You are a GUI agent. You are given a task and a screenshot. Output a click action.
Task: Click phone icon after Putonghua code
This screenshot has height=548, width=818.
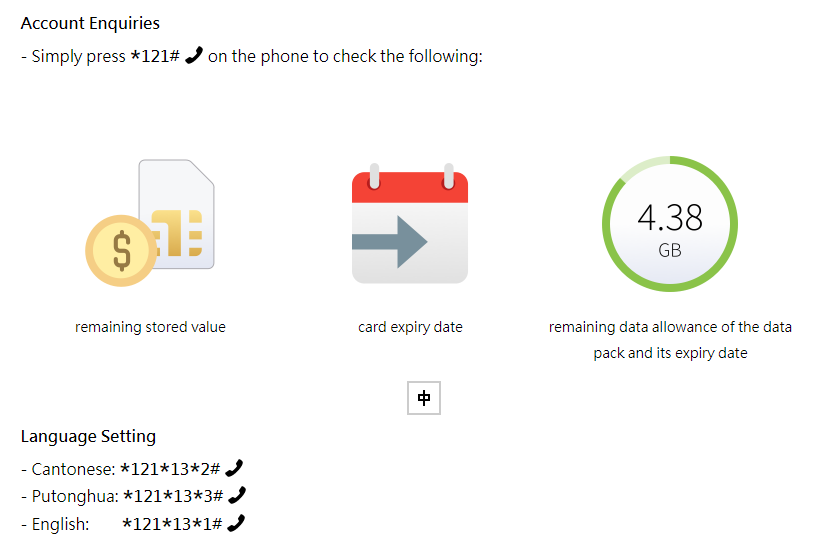237,495
